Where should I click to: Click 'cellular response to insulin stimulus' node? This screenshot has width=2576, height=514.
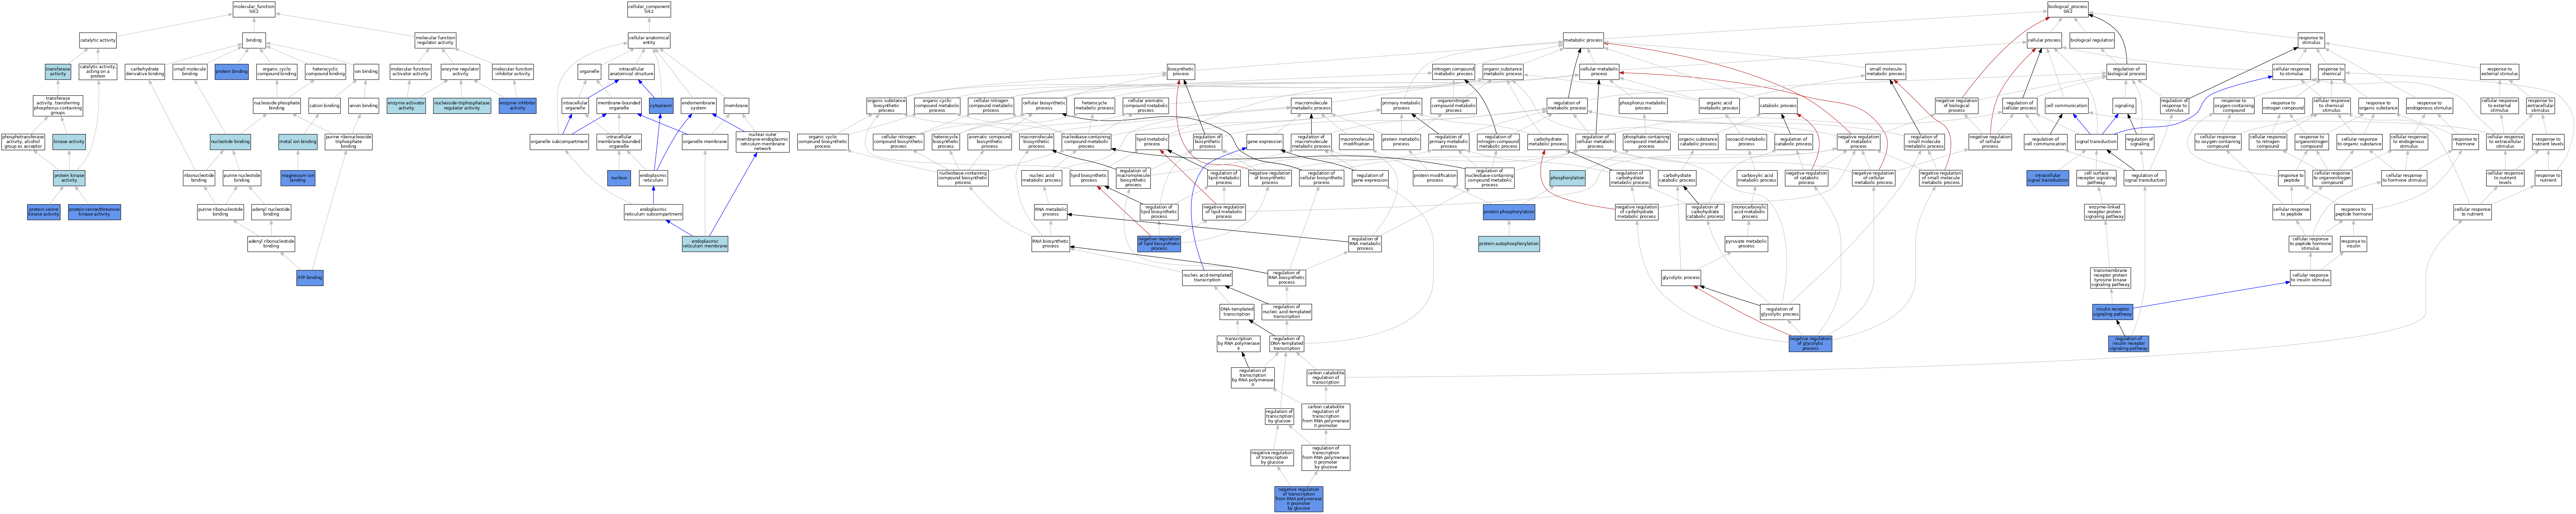click(2310, 278)
